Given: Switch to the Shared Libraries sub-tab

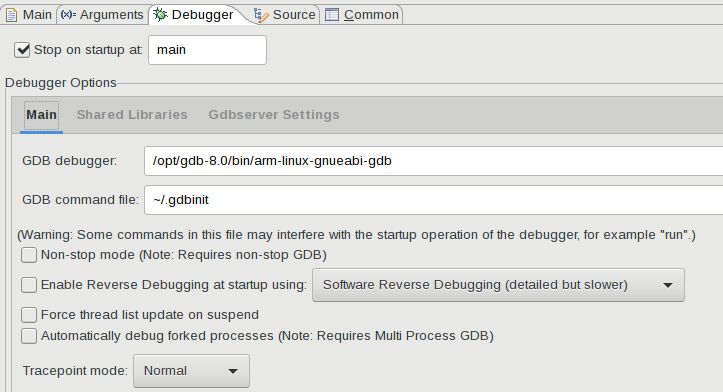Looking at the screenshot, I should tap(132, 115).
